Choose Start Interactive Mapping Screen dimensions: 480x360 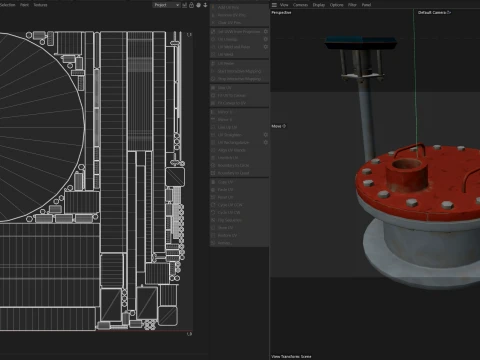pyautogui.click(x=239, y=71)
